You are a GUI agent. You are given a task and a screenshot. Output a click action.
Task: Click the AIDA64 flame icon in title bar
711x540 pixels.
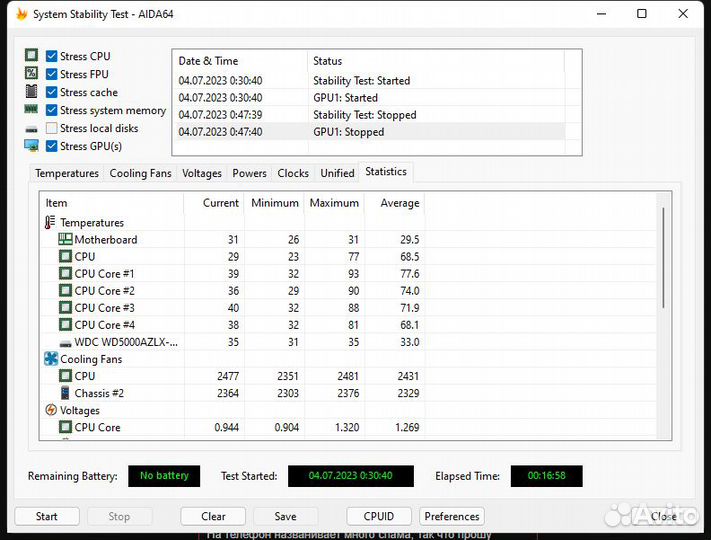21,14
